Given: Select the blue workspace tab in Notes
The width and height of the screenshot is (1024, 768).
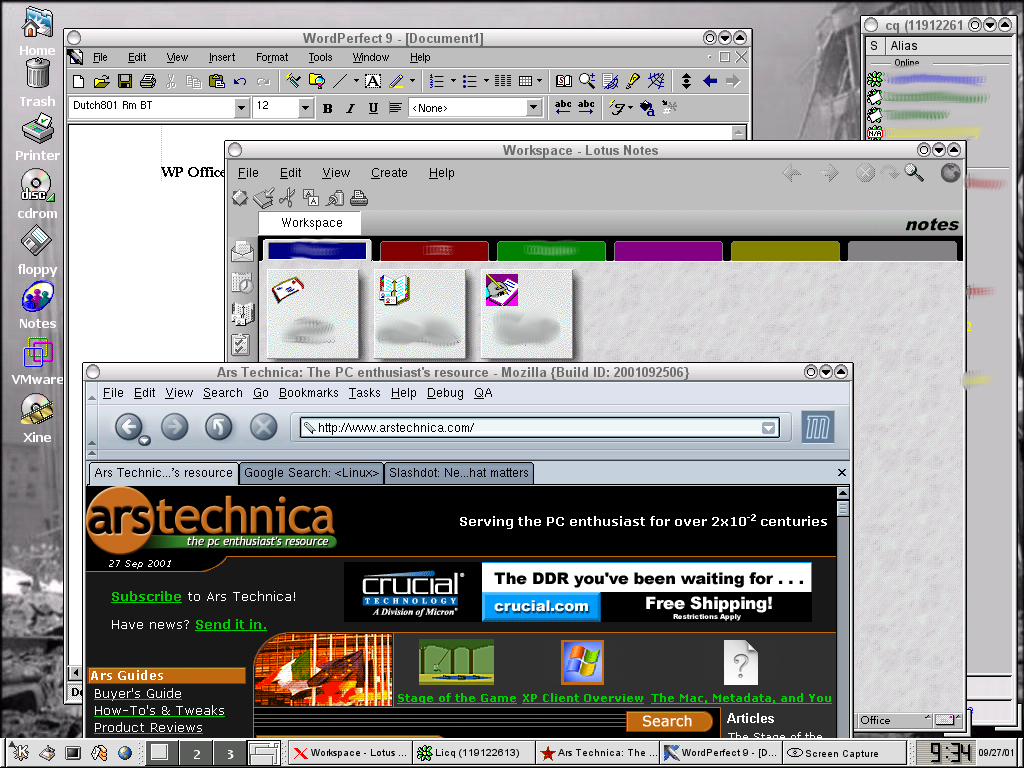Looking at the screenshot, I should tap(317, 251).
